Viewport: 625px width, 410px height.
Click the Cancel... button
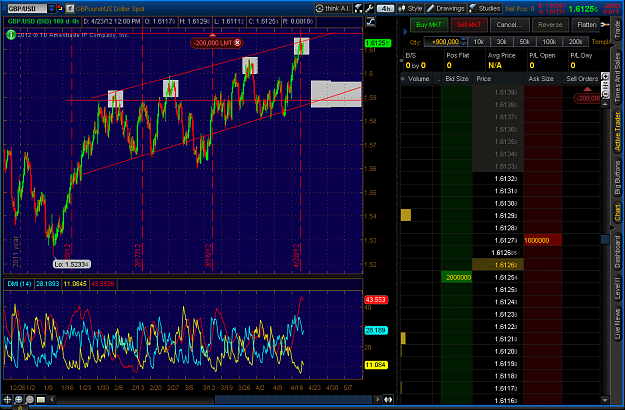coord(509,25)
